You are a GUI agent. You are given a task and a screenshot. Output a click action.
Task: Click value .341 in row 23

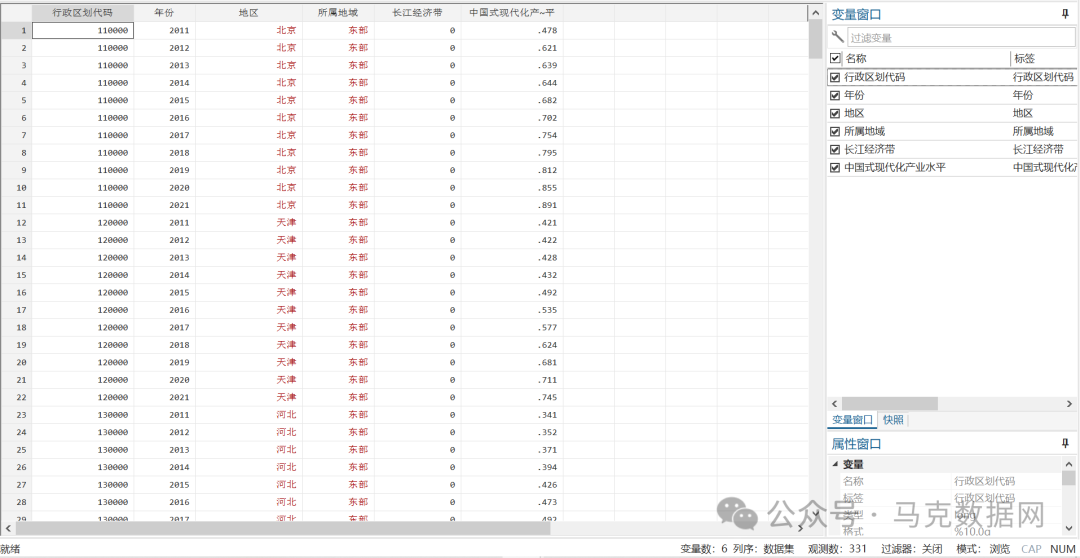click(x=512, y=415)
